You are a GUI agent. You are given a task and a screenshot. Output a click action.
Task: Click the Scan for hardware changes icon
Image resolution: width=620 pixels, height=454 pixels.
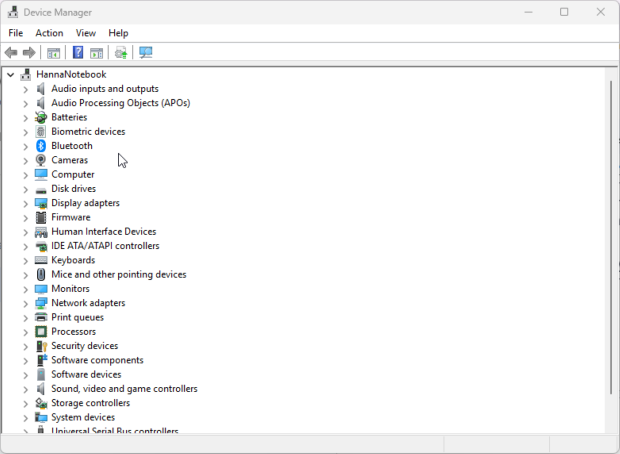(146, 53)
